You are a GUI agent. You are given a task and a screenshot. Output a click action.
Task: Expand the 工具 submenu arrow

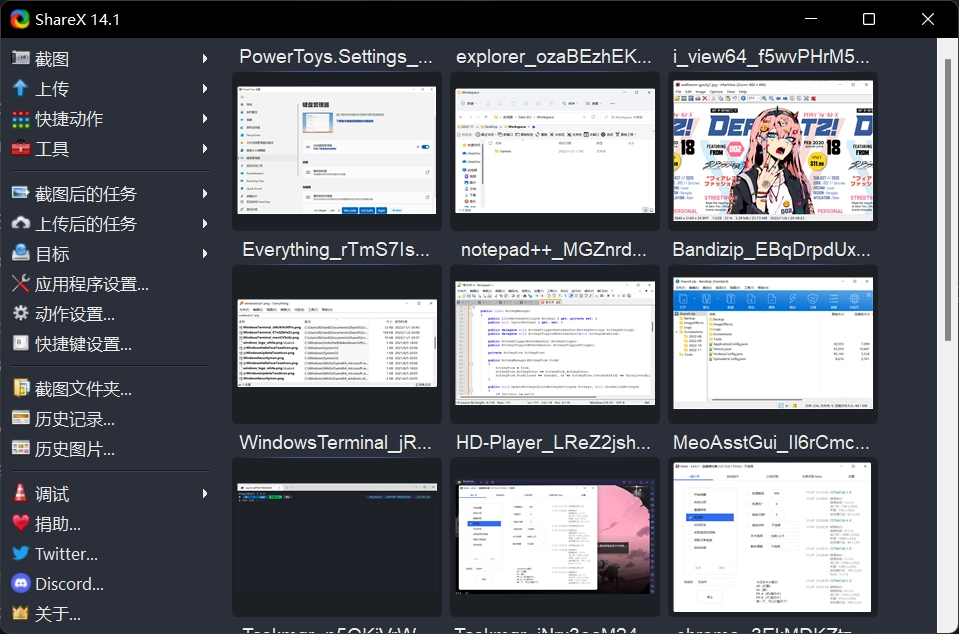(205, 149)
